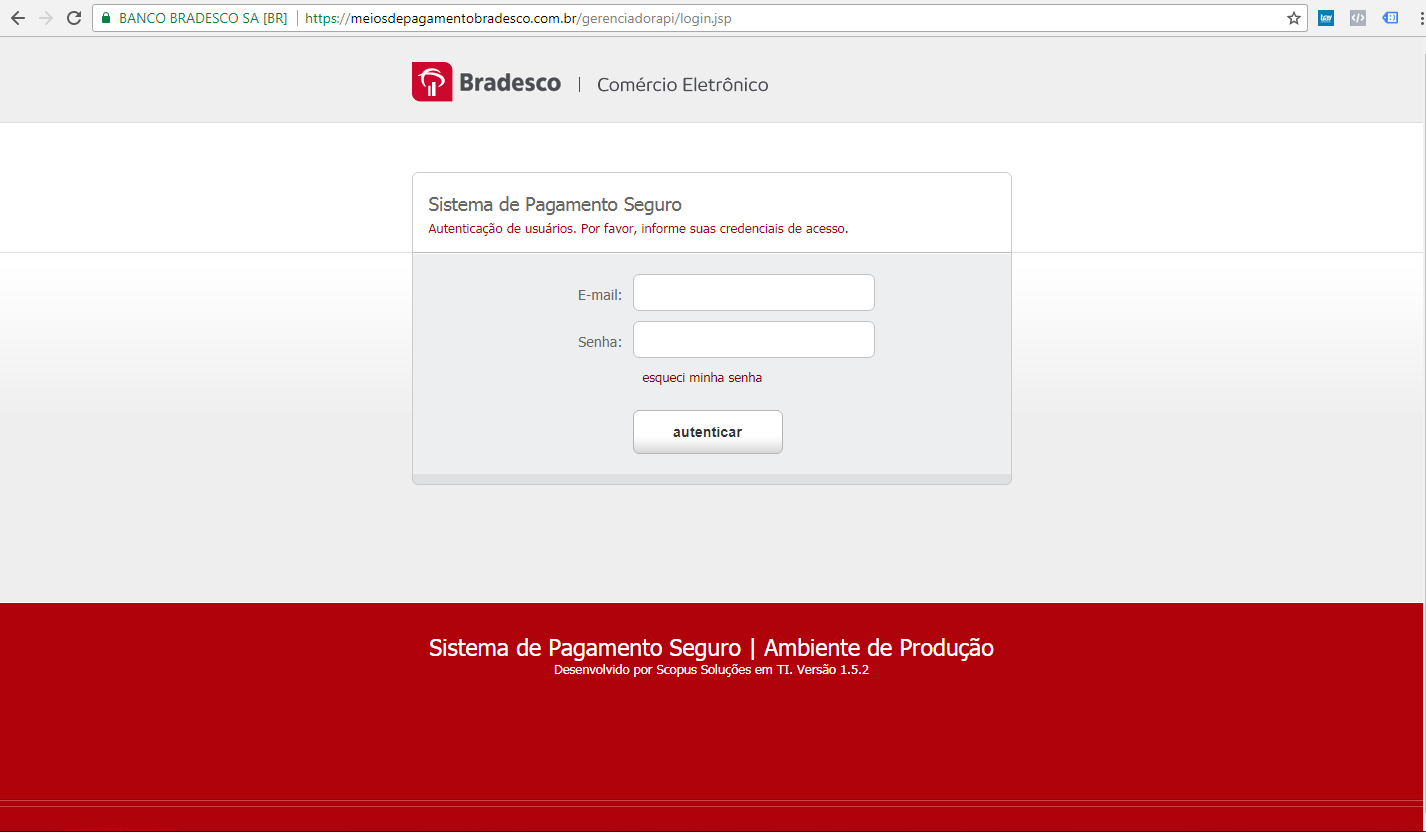The width and height of the screenshot is (1426, 832).
Task: Click 'Sistema de Pagamento Seguro' form heading
Action: click(555, 205)
